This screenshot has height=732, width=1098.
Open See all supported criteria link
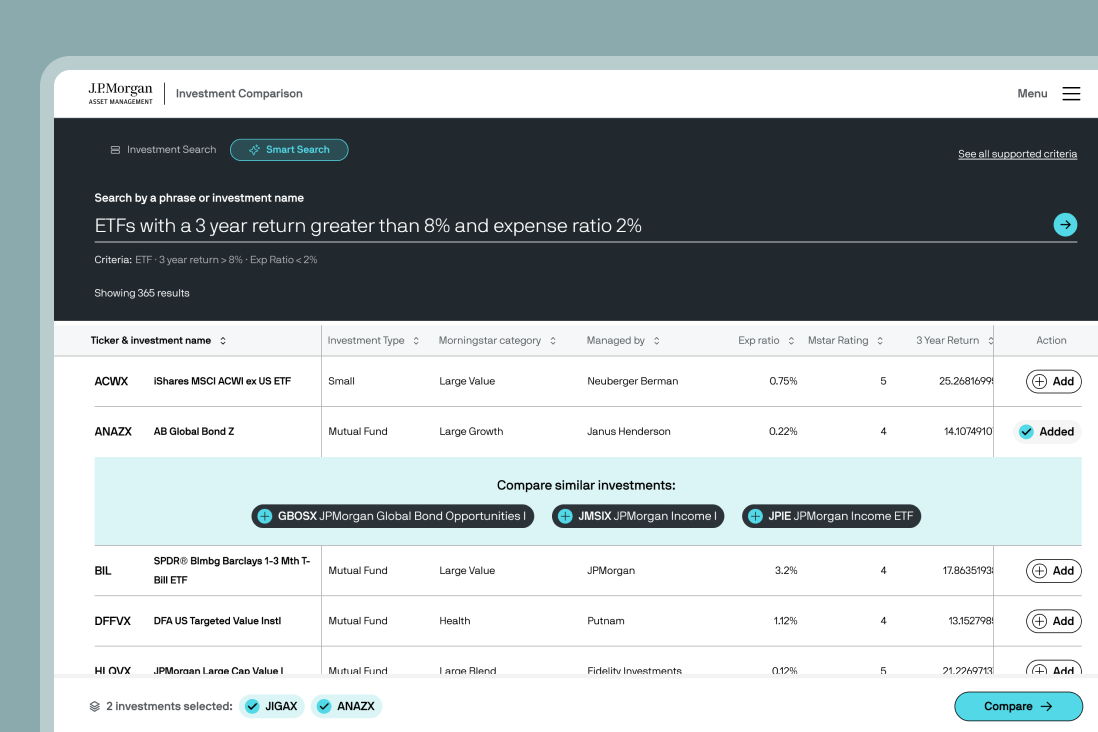[1017, 154]
